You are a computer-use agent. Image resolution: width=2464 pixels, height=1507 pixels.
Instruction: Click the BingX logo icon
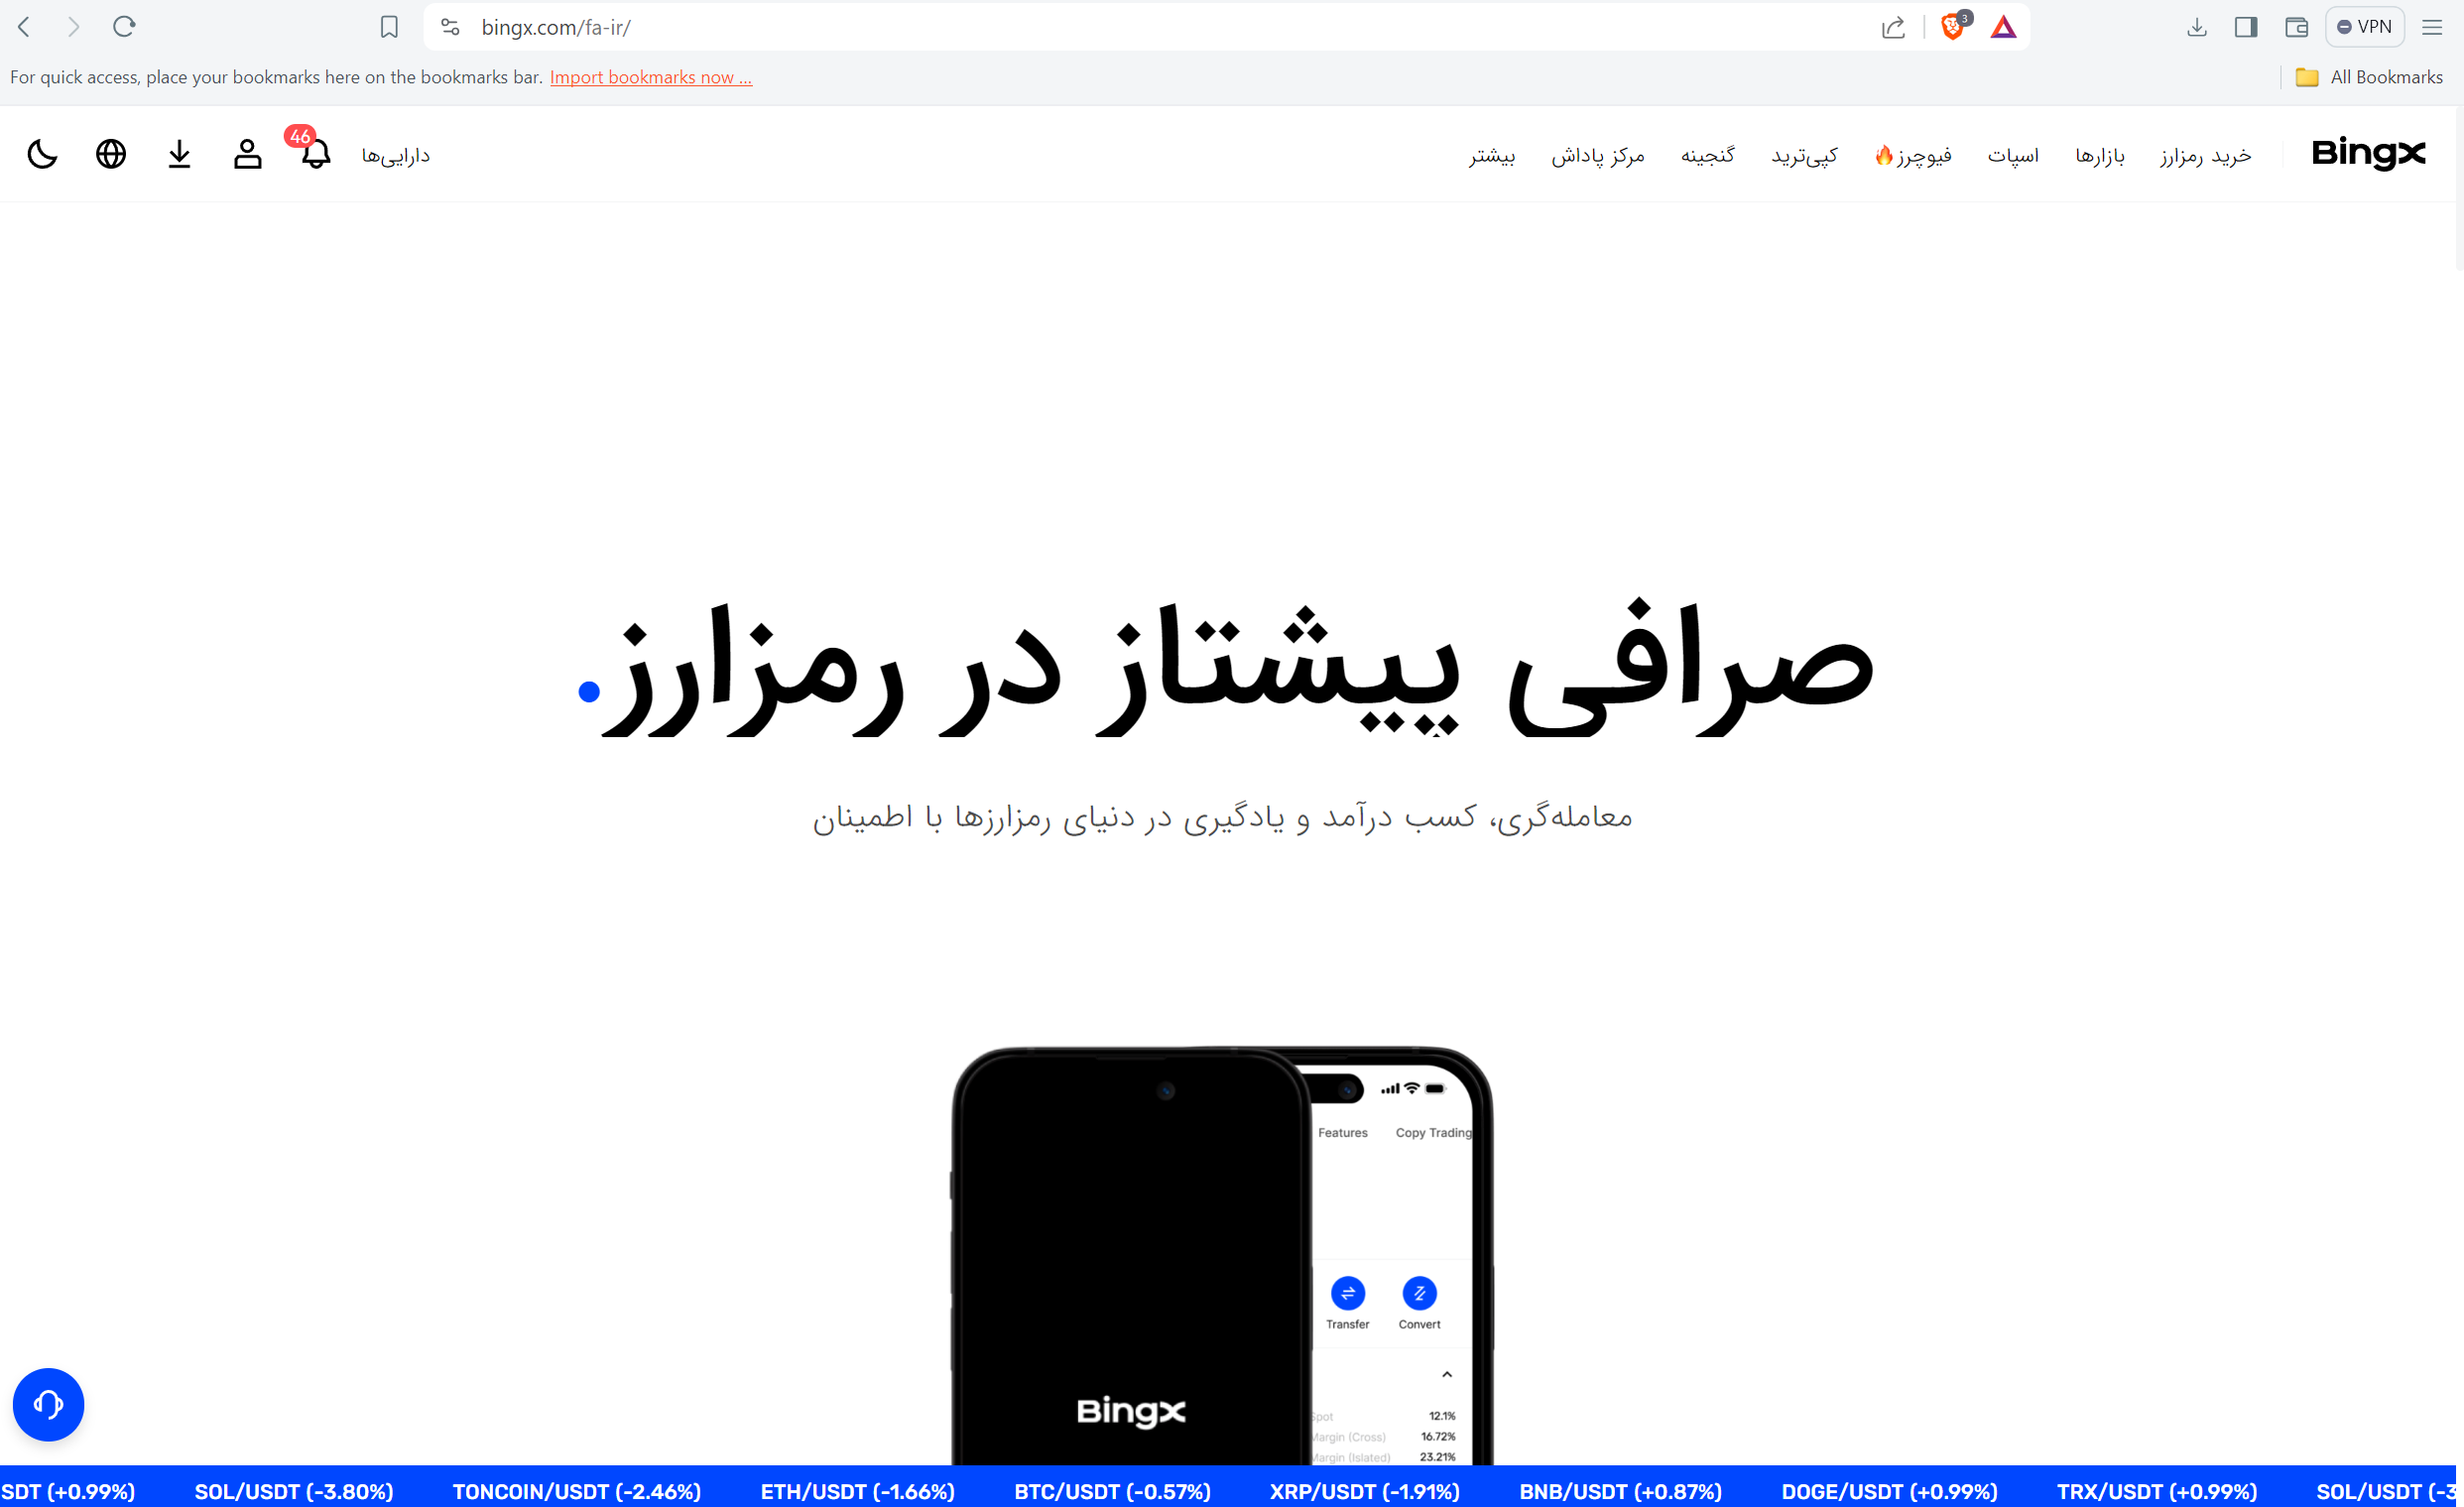2371,153
